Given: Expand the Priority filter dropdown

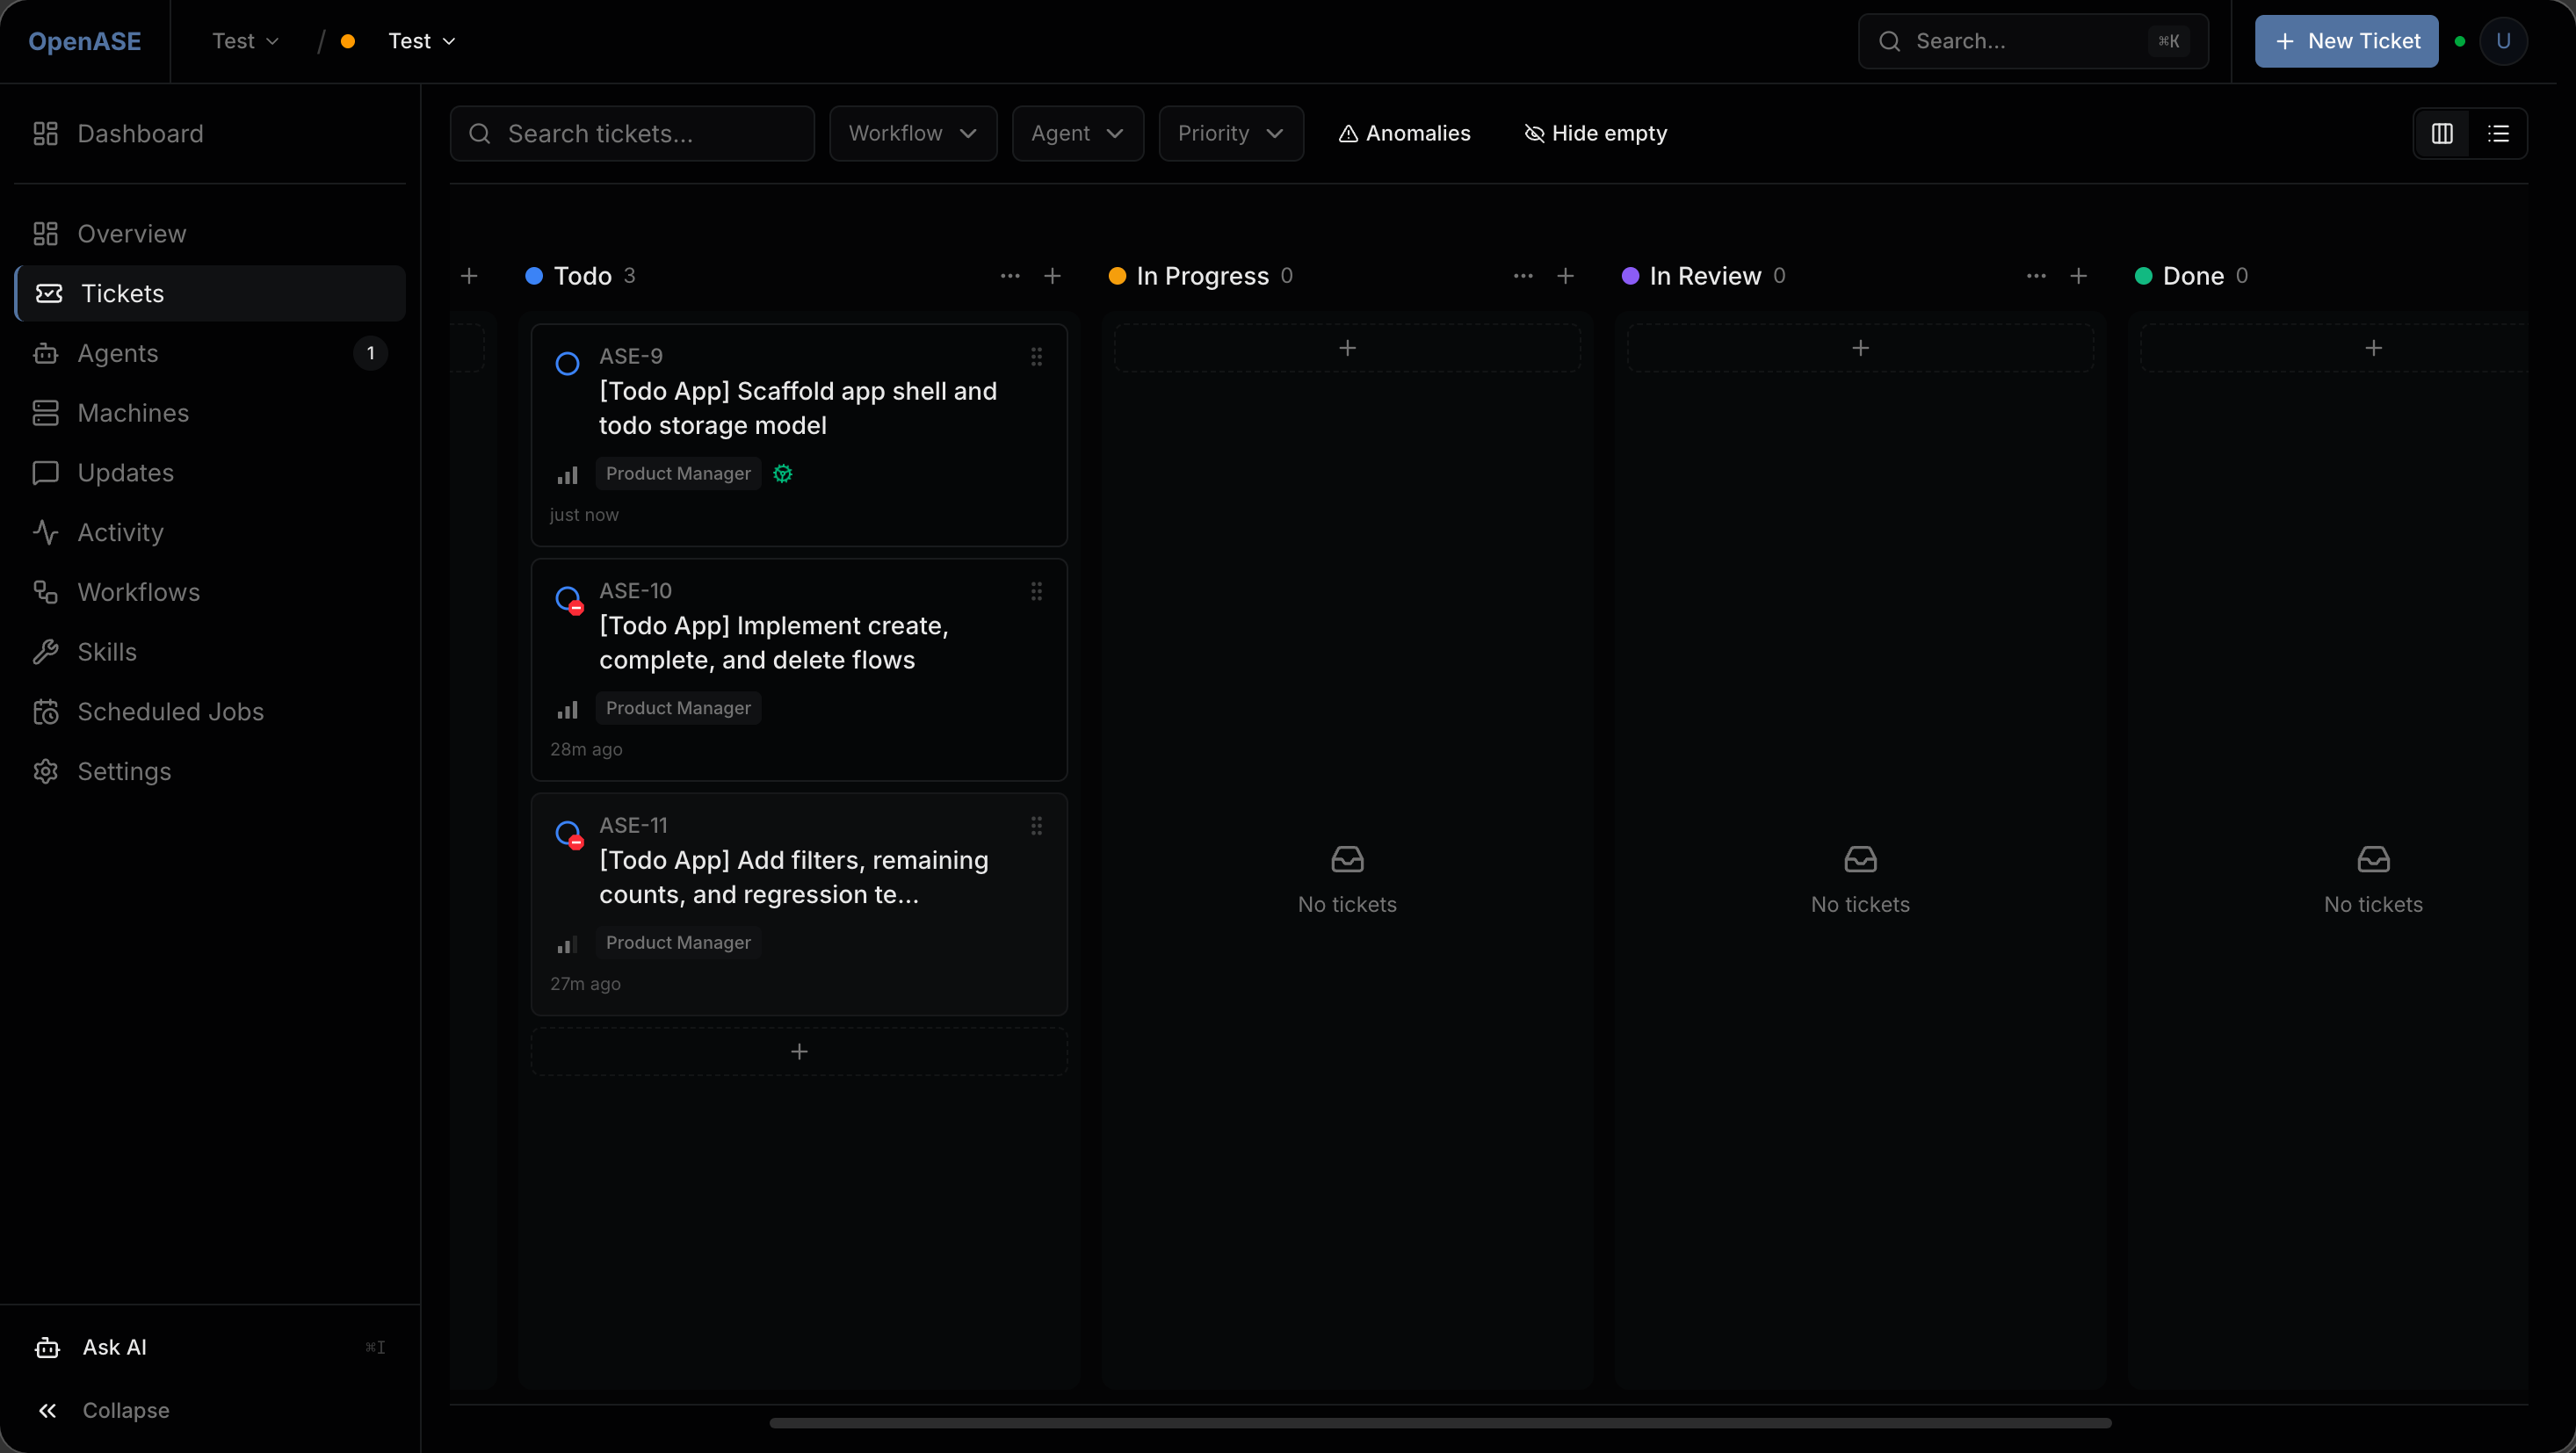Looking at the screenshot, I should coord(1231,133).
